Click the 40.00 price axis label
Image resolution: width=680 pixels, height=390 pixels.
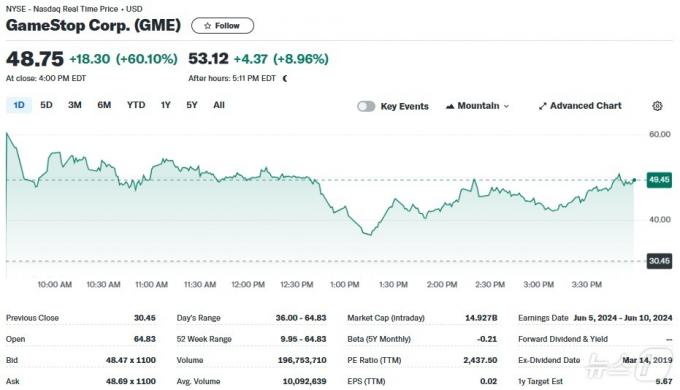click(x=660, y=220)
